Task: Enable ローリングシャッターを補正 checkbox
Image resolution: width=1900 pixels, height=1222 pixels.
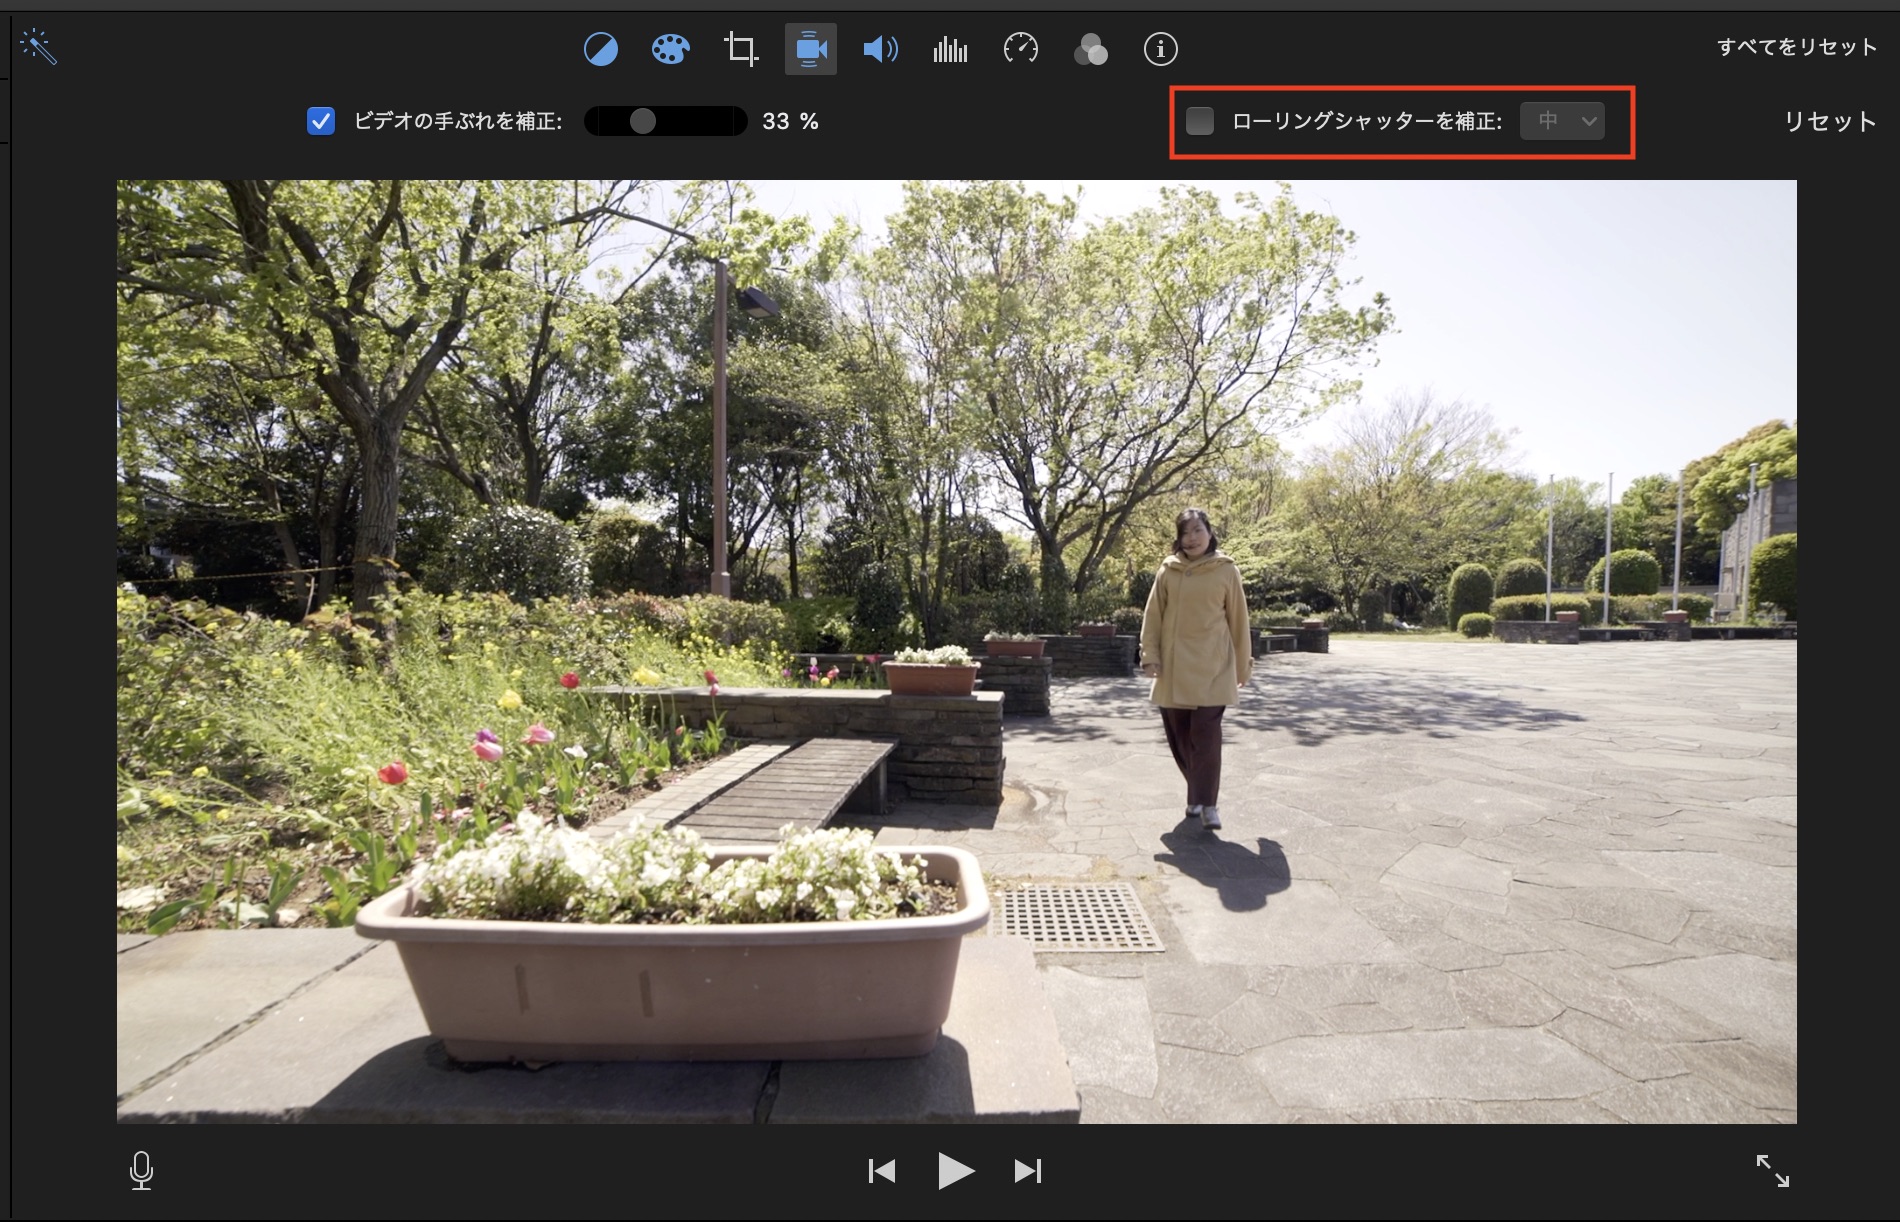Action: pyautogui.click(x=1199, y=121)
